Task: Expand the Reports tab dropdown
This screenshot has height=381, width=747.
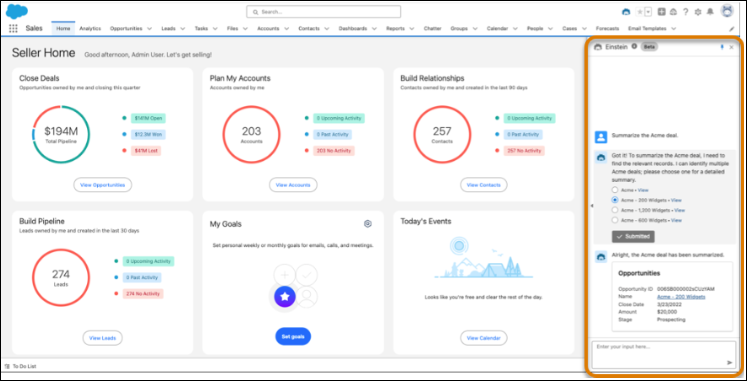Action: pos(412,29)
